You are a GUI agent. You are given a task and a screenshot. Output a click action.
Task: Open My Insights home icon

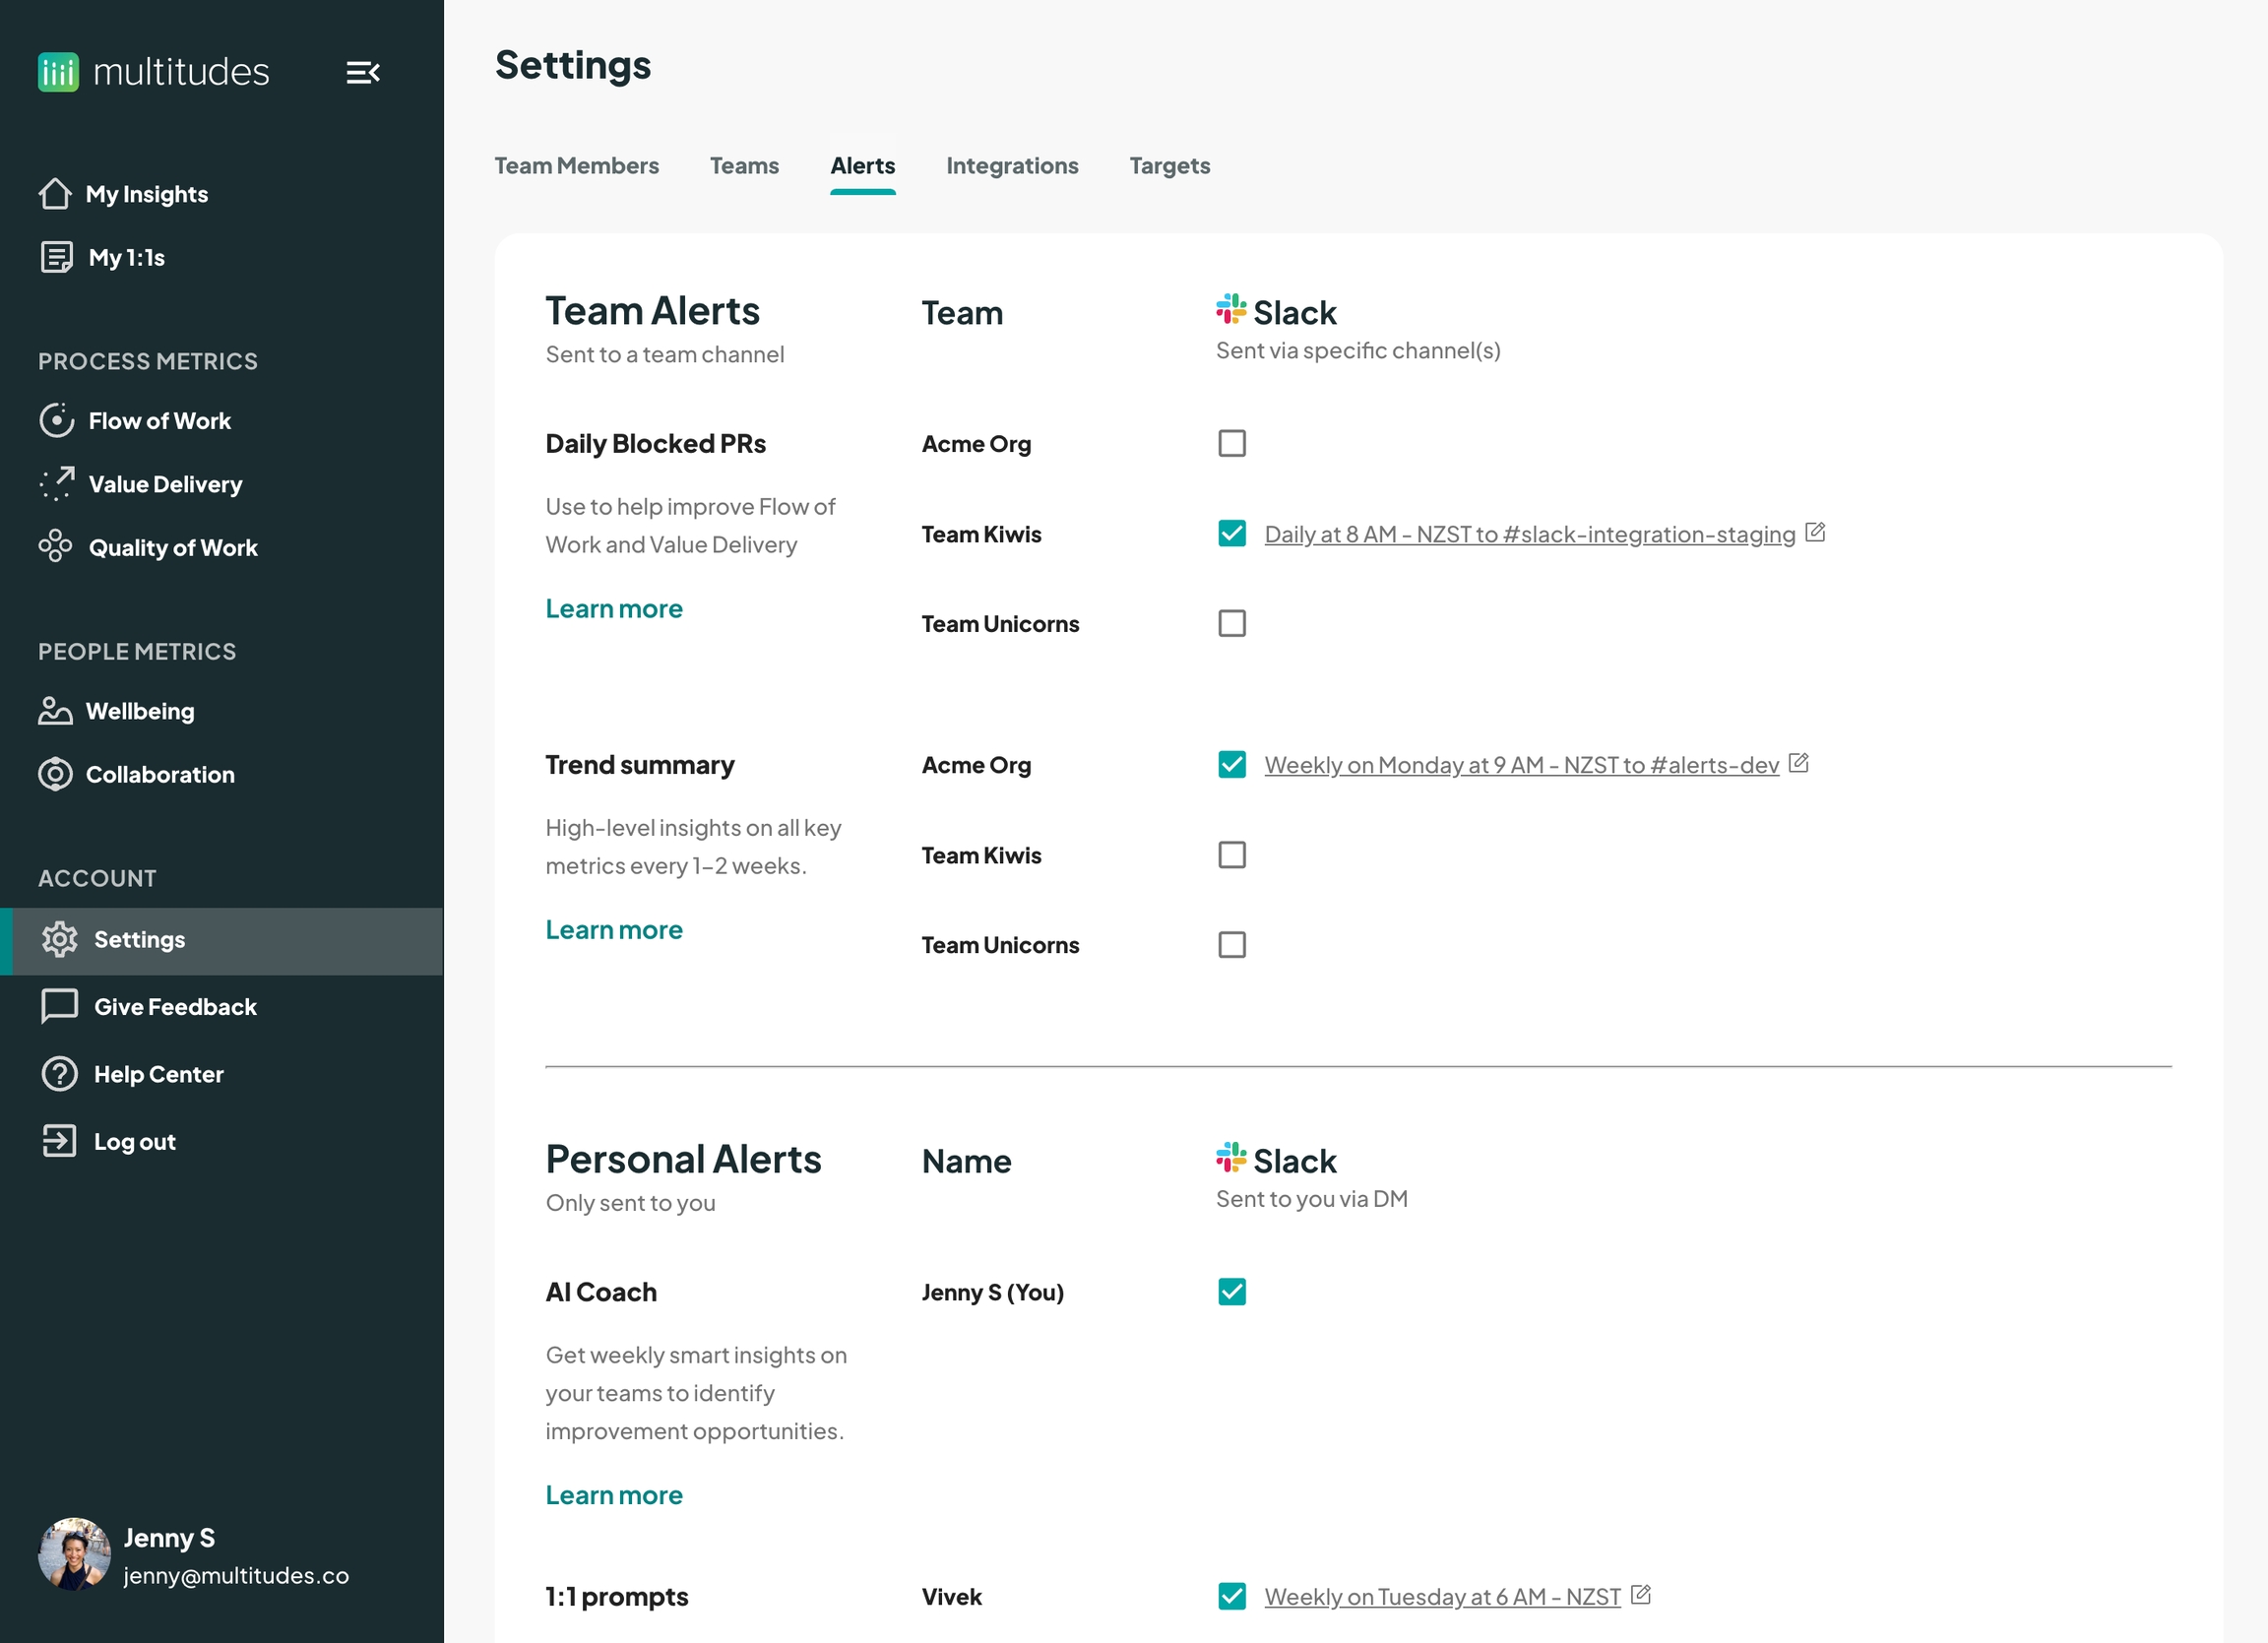pos(55,194)
